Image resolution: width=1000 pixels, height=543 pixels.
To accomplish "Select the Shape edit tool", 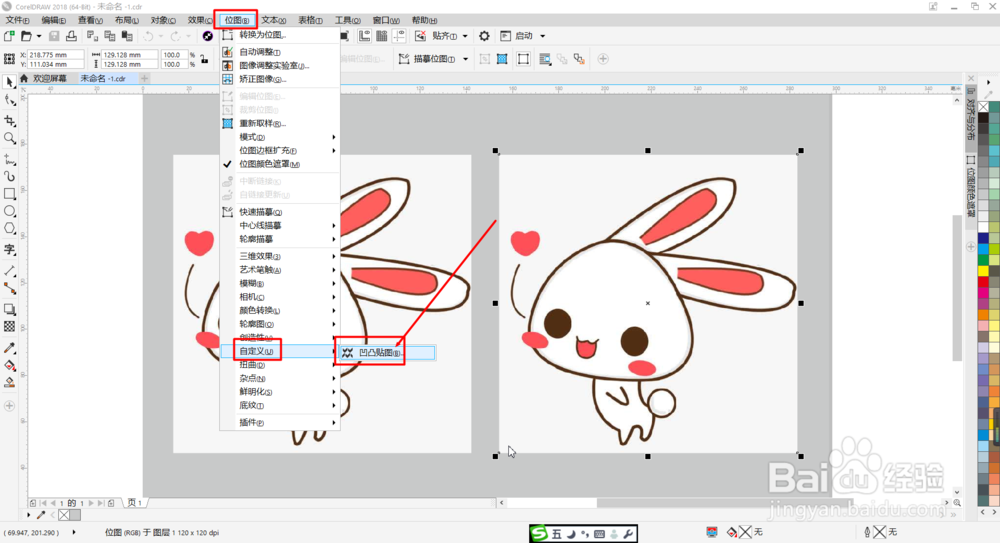I will point(10,101).
